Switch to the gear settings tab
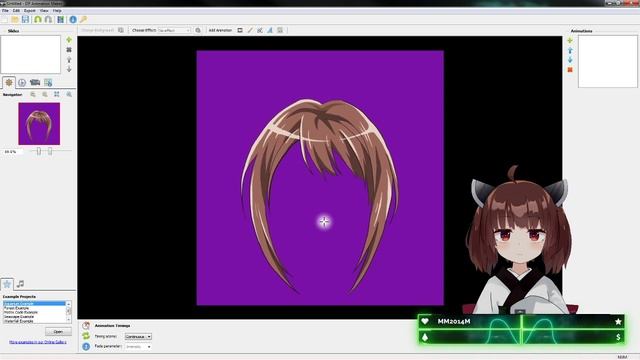 9,82
